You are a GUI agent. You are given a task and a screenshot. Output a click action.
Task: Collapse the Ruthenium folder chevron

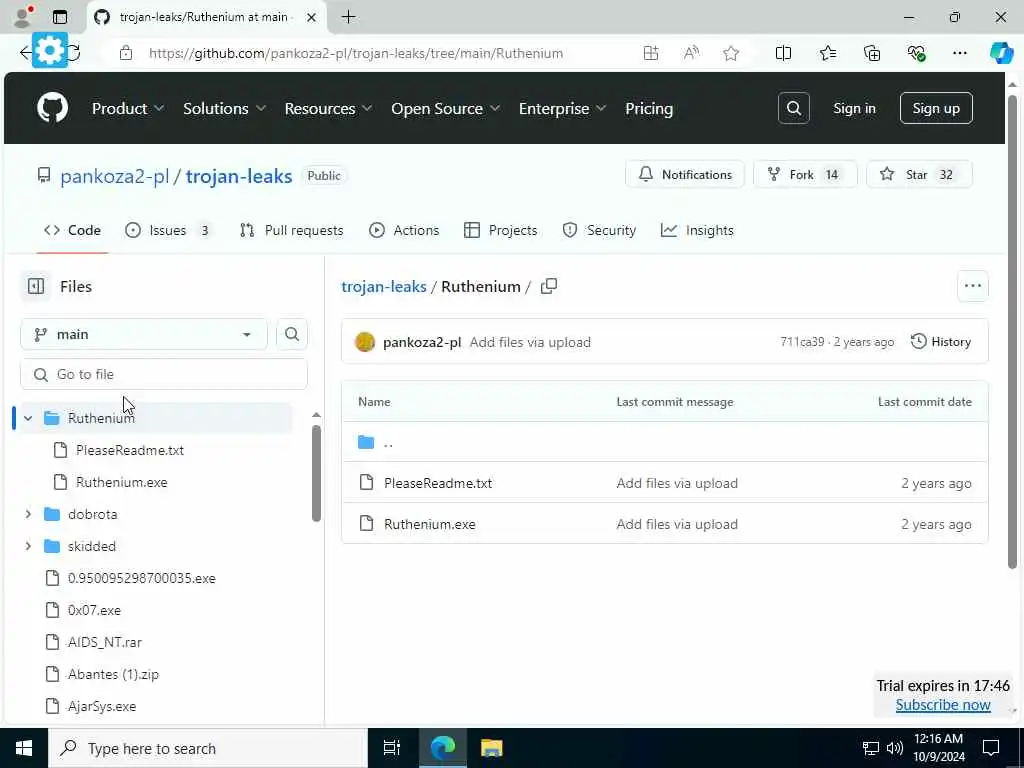[x=28, y=418]
